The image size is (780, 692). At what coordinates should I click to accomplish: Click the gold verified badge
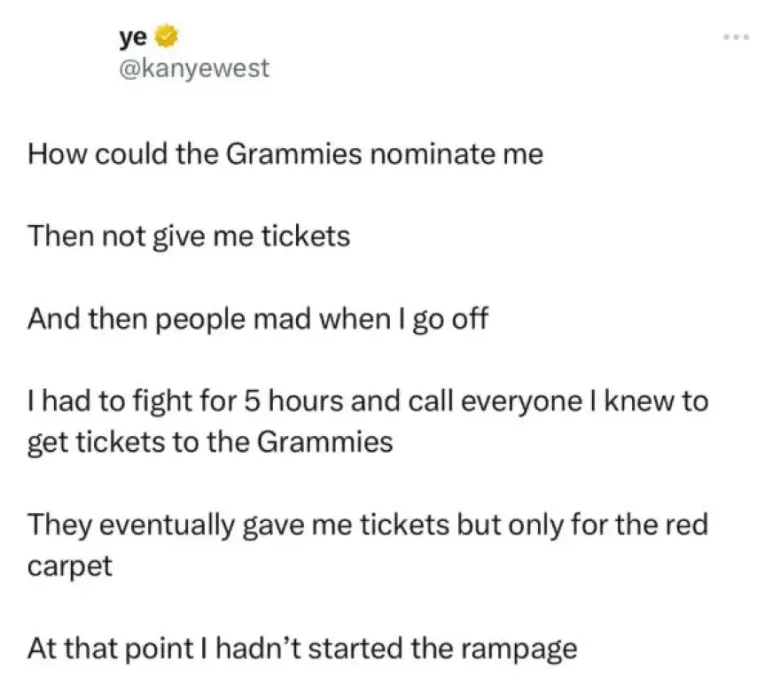(167, 37)
